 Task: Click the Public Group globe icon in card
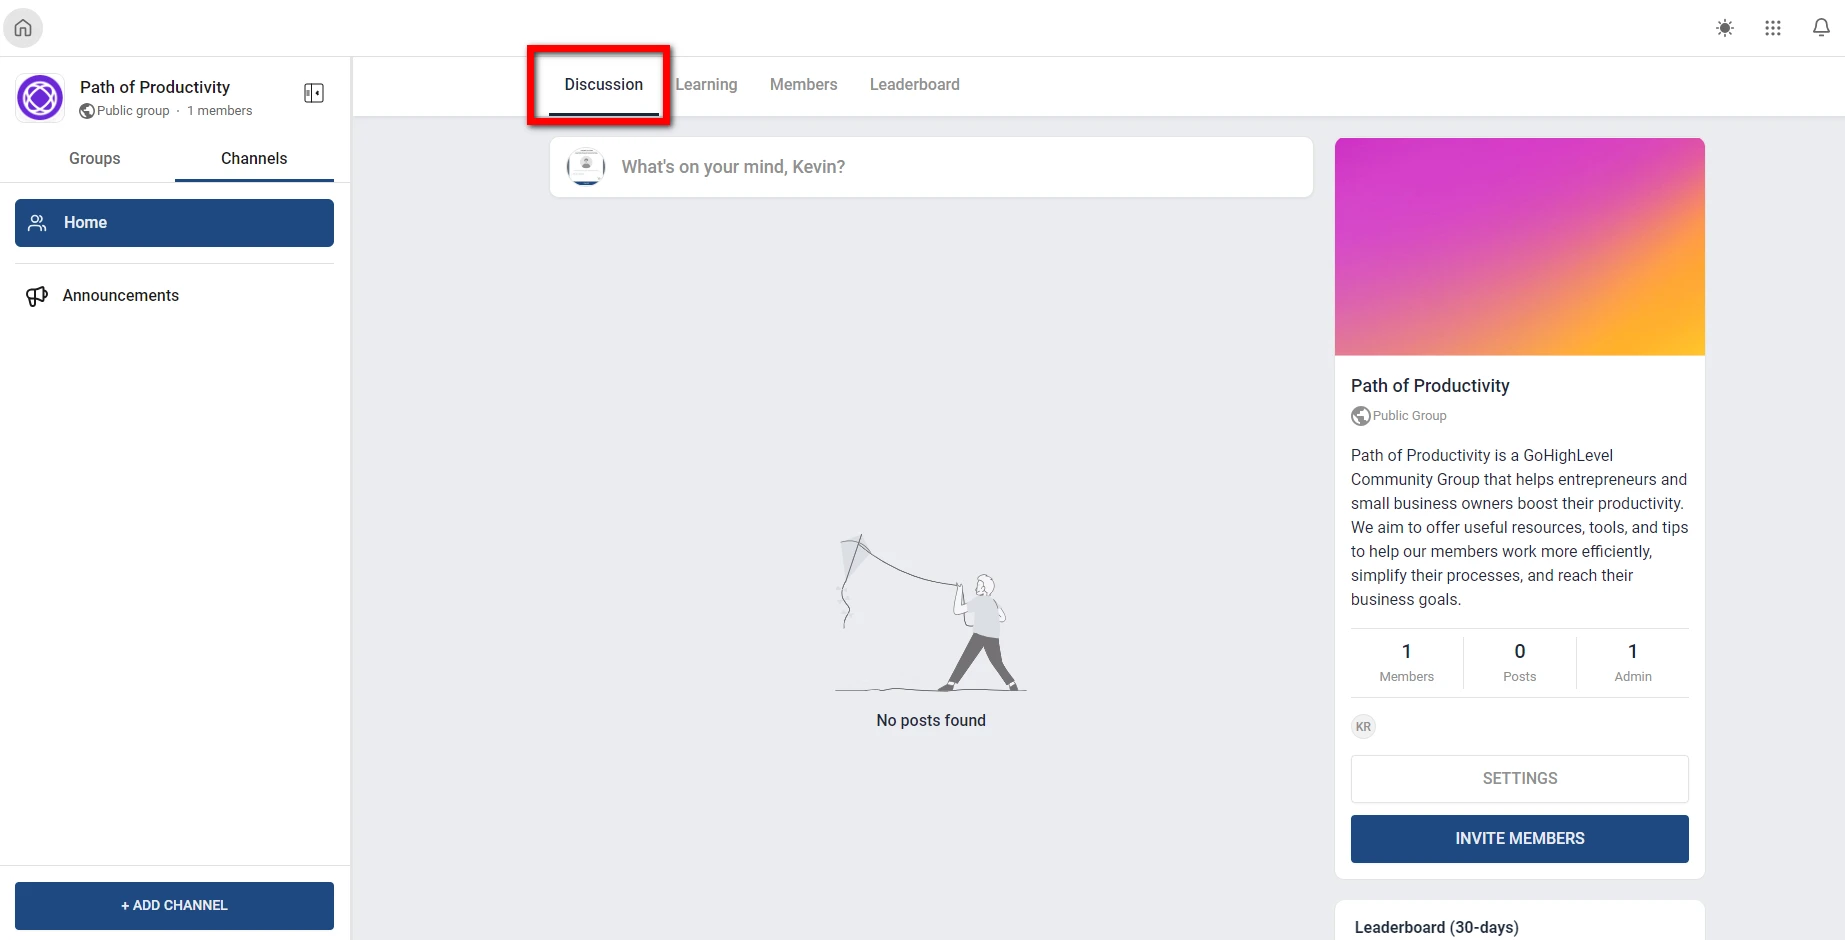coord(1361,416)
